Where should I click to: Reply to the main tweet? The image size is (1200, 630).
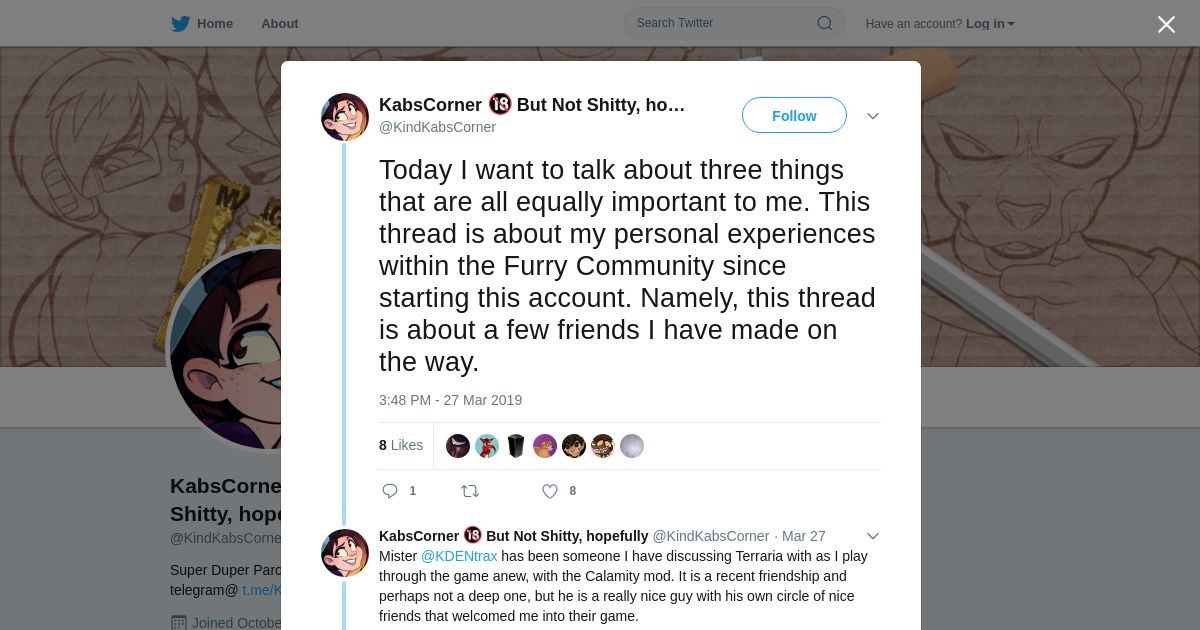tap(391, 491)
